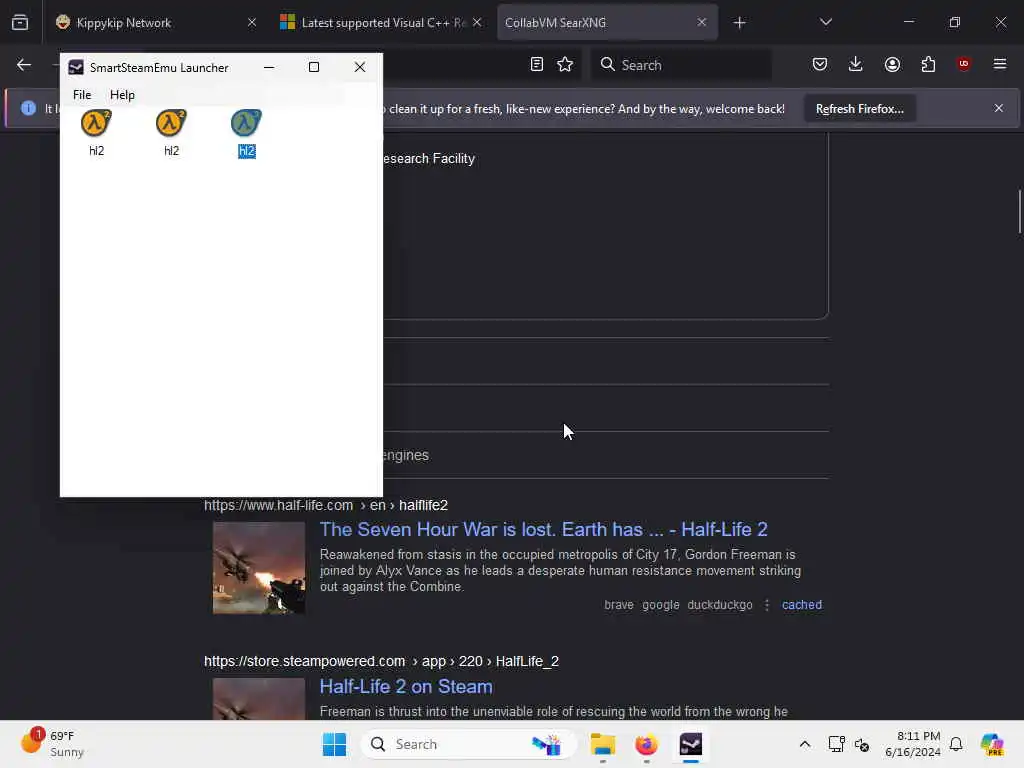Bookmark this page with the star
Image resolution: width=1024 pixels, height=768 pixels.
coord(565,64)
